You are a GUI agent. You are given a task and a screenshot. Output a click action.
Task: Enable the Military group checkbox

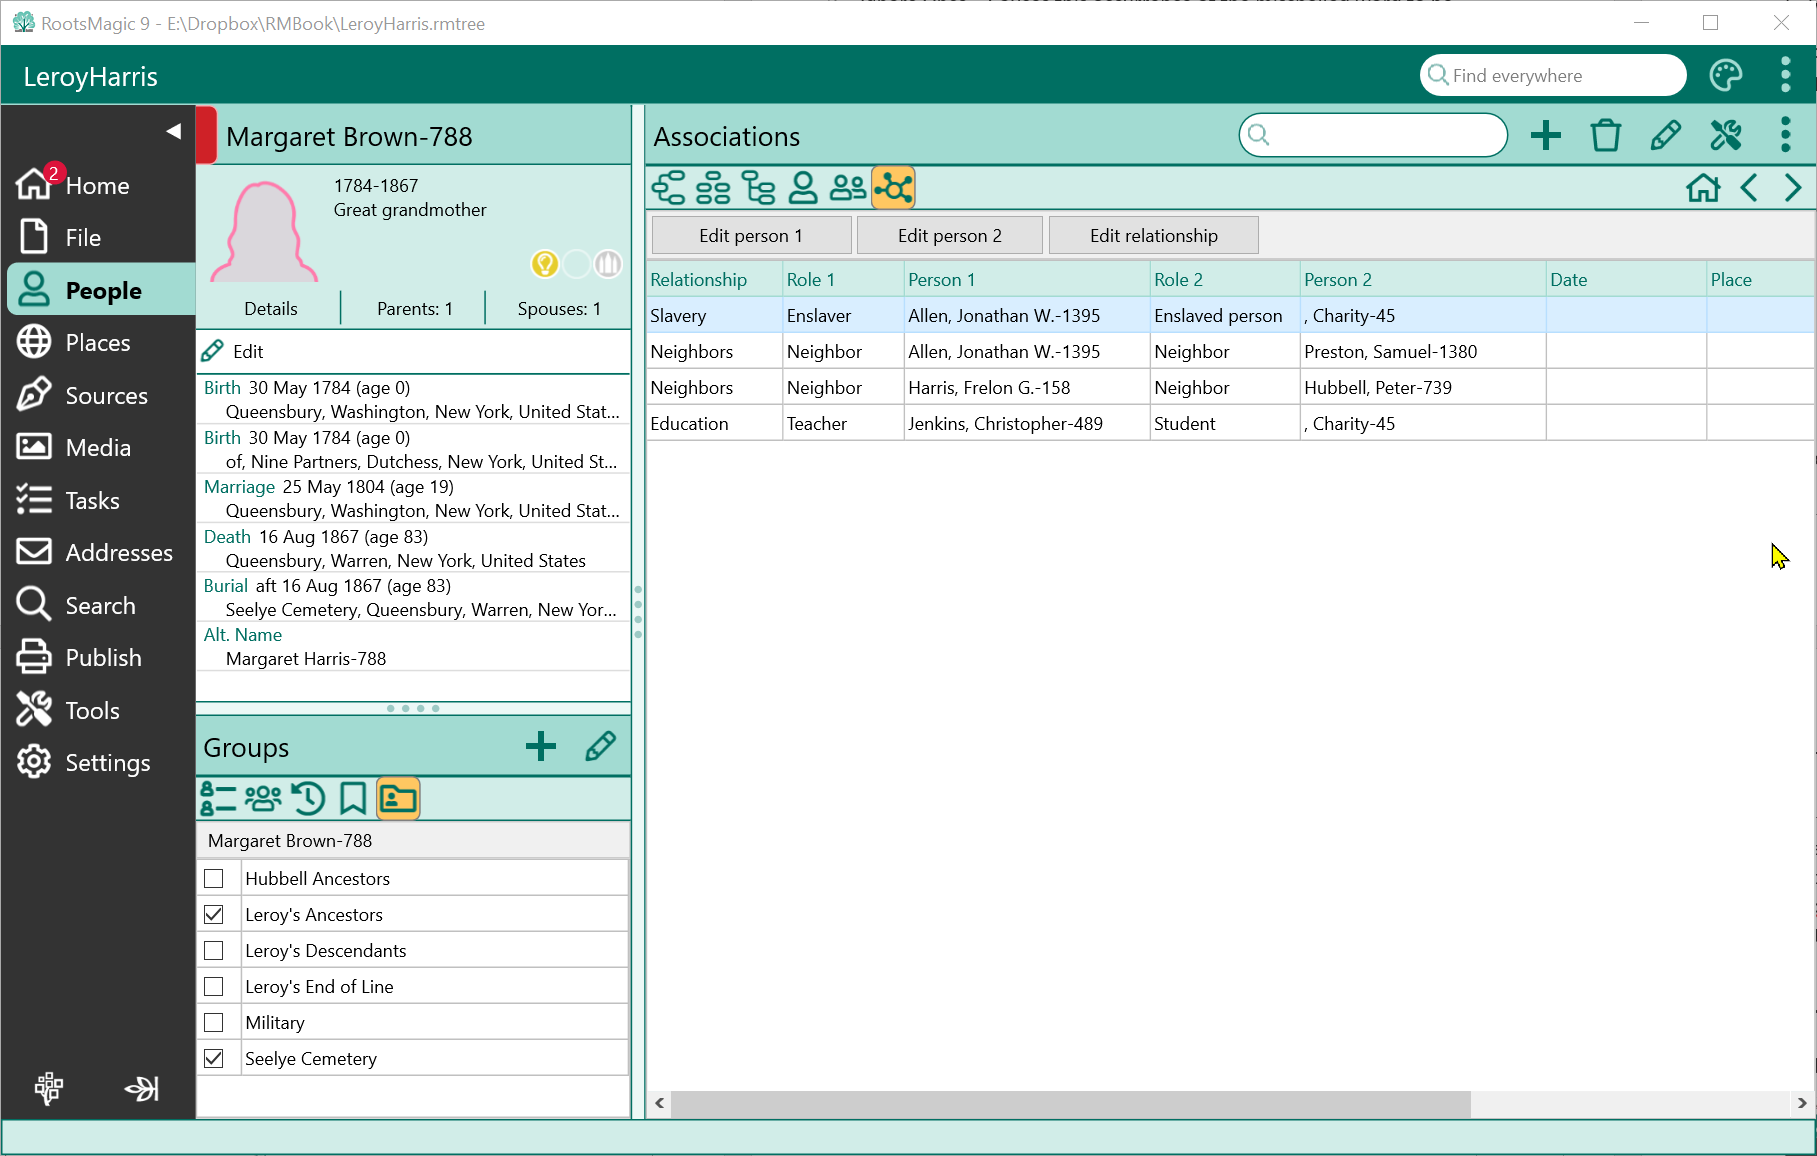(x=214, y=1023)
